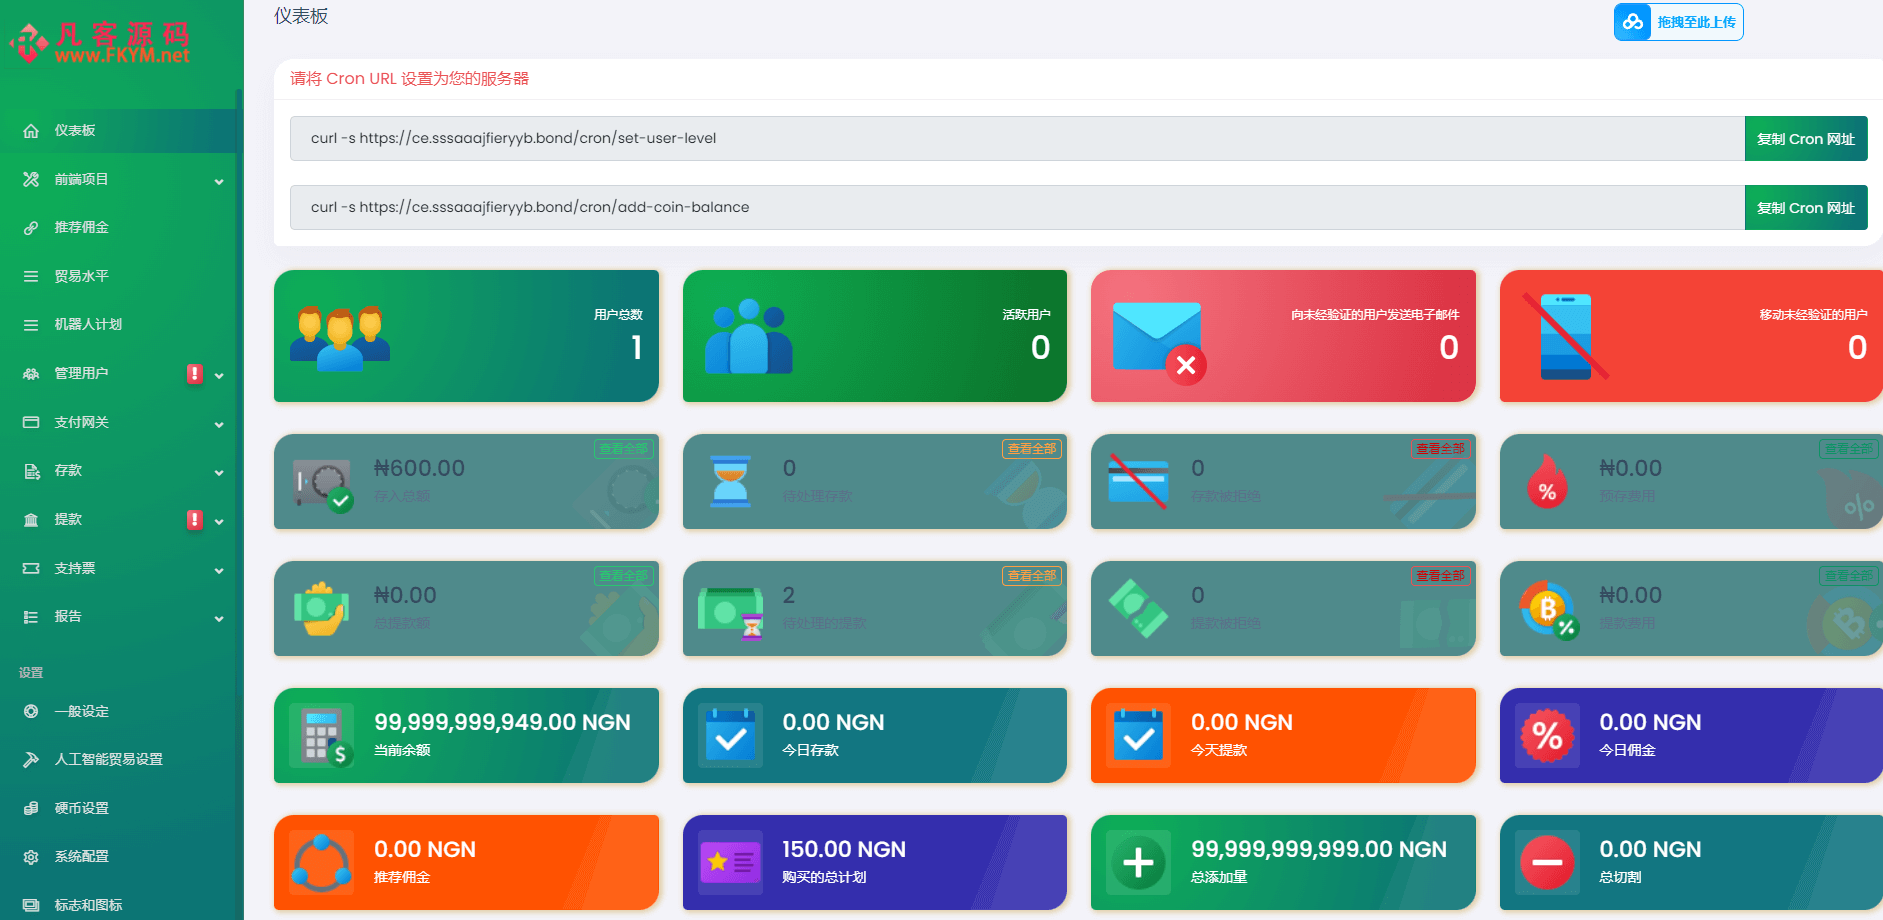Click the link icon for 推荐佣金
This screenshot has height=920, width=1883.
point(31,228)
